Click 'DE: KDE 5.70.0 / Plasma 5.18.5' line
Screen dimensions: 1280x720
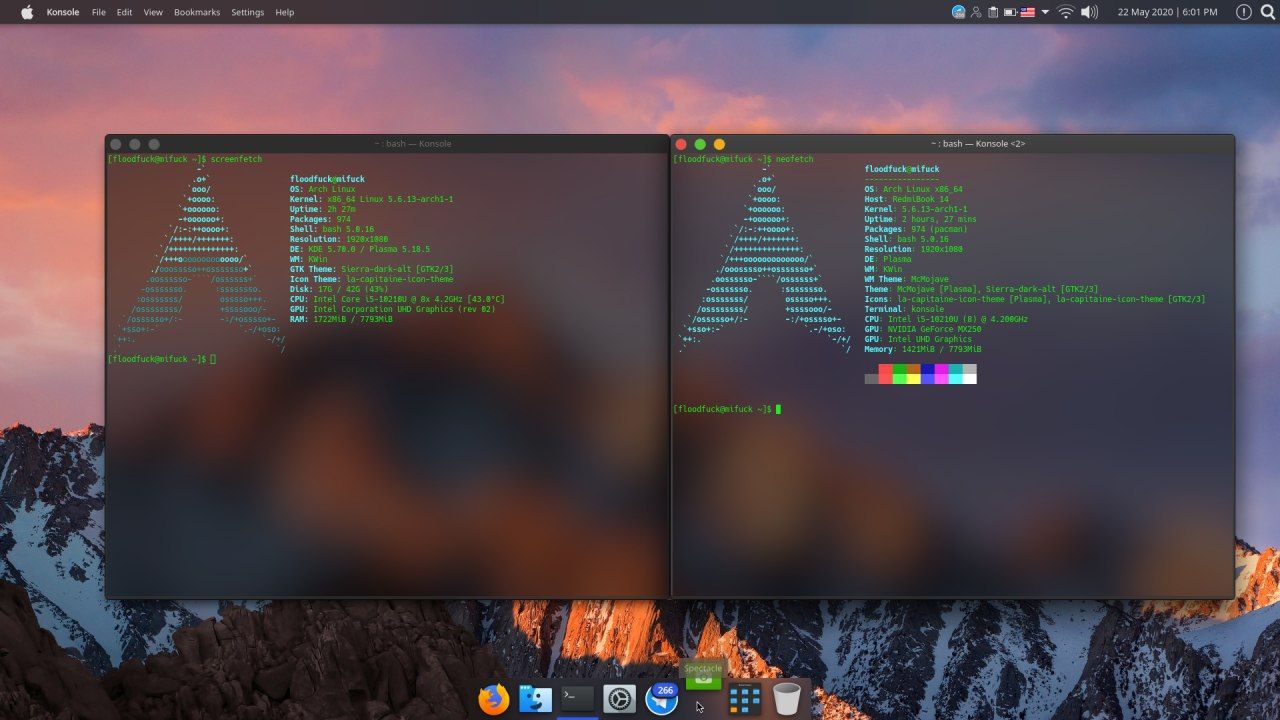point(359,249)
